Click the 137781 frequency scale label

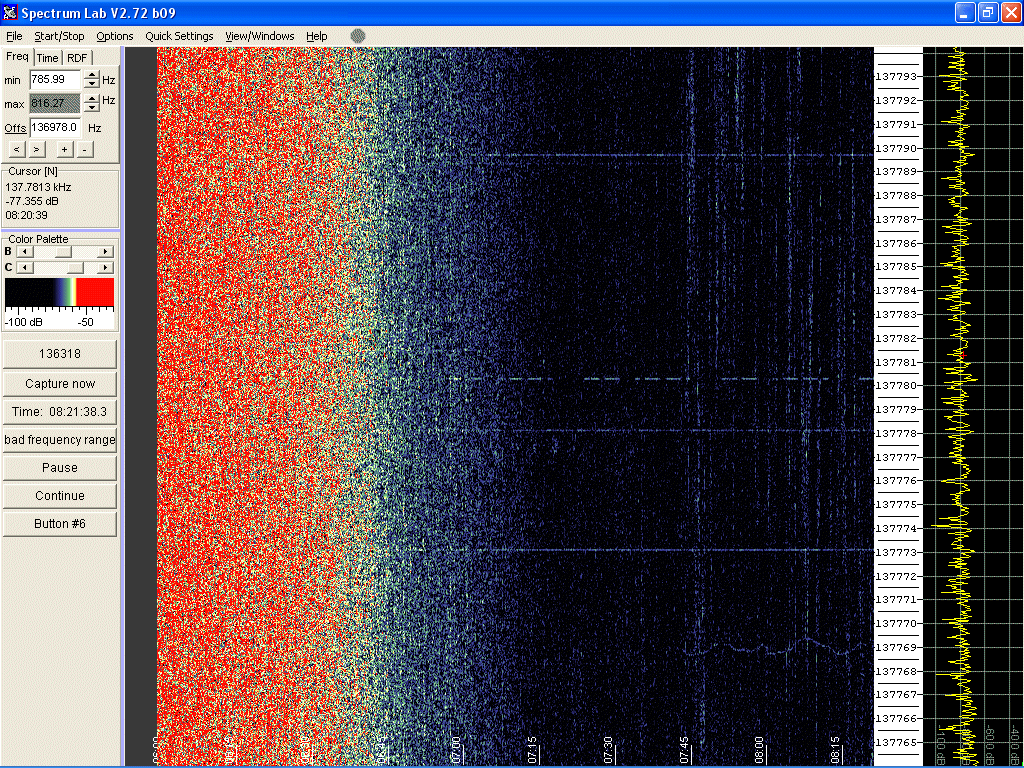coord(896,362)
